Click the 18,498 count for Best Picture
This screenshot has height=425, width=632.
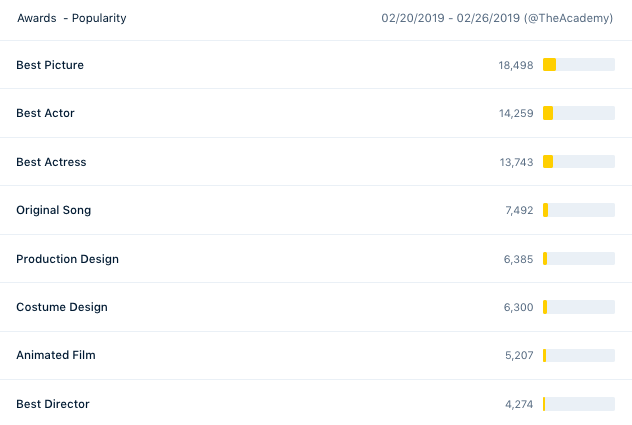pos(516,65)
